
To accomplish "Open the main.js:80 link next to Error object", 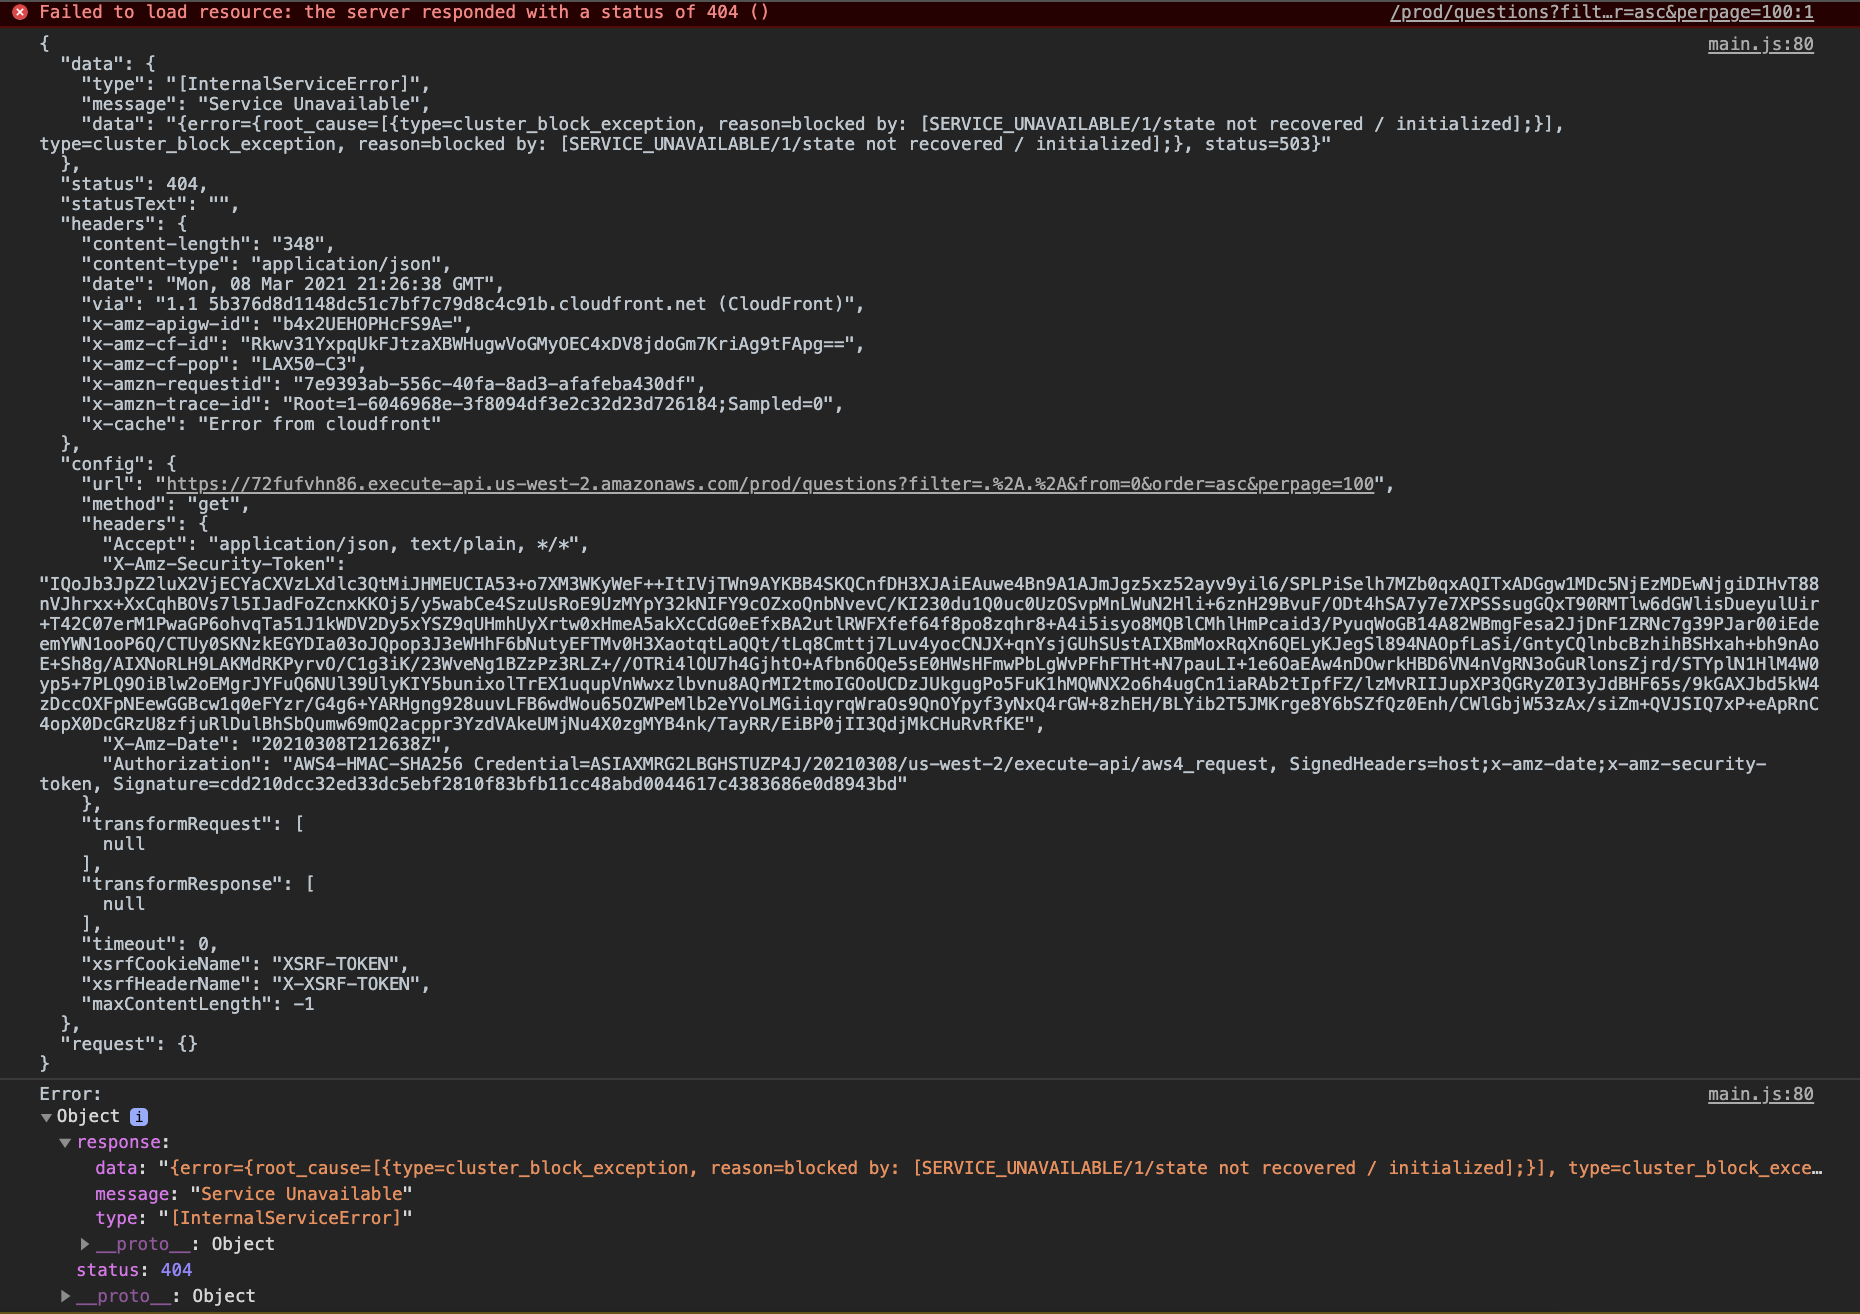I will [1759, 1093].
